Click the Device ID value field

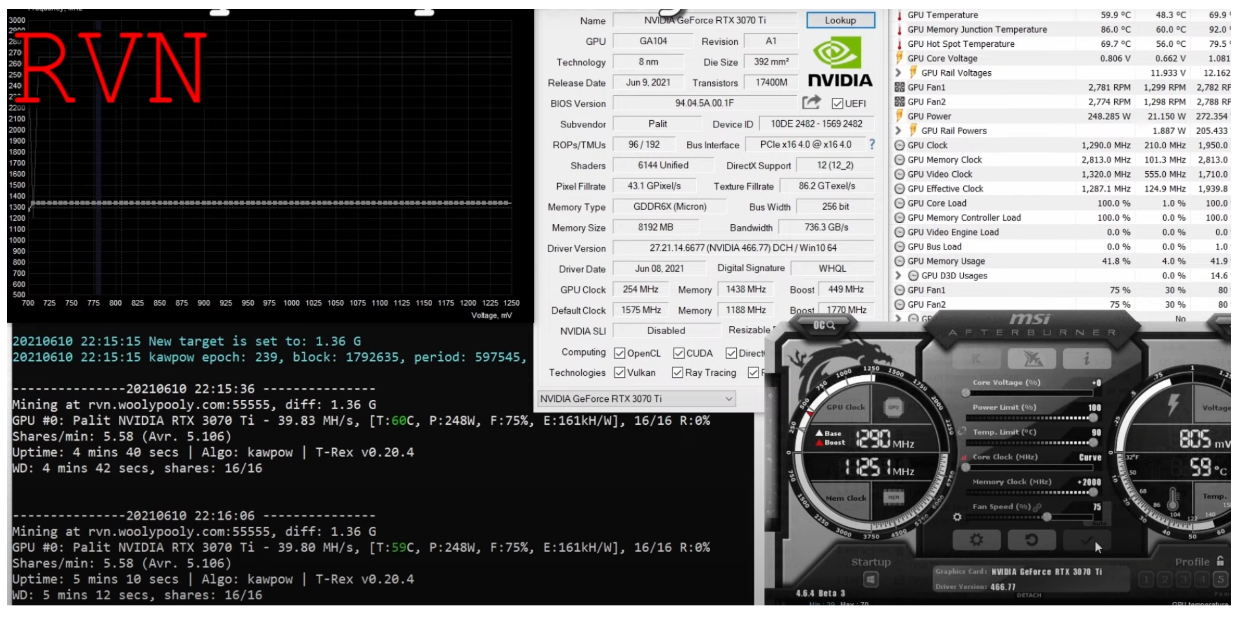click(816, 124)
